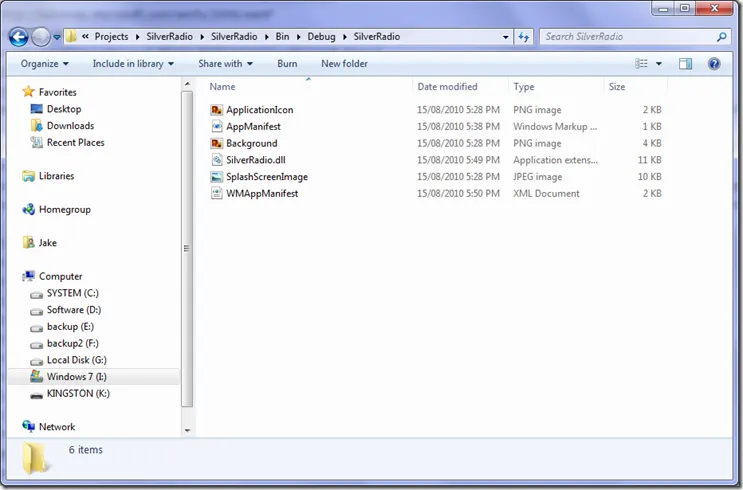The width and height of the screenshot is (743, 490).
Task: Click the Change your view icon
Action: [x=641, y=64]
